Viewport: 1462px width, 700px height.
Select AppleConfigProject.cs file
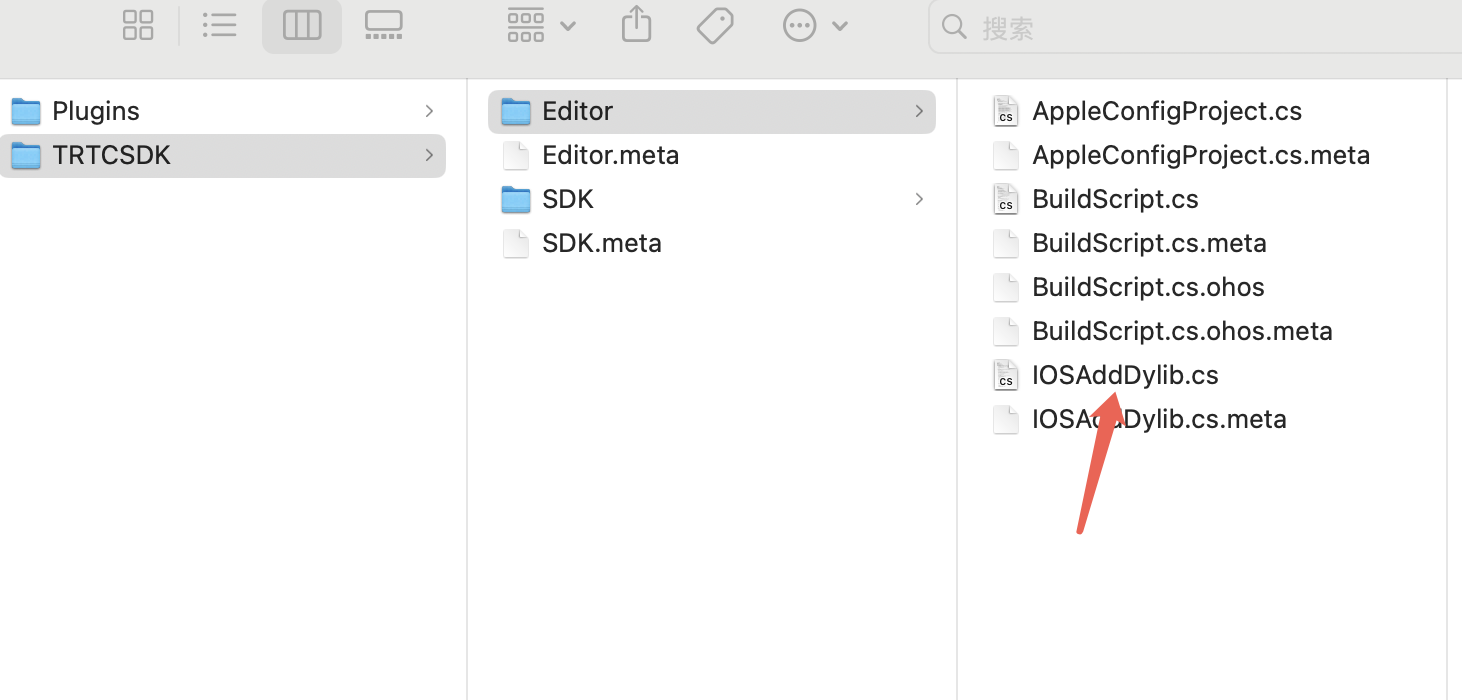(1166, 111)
